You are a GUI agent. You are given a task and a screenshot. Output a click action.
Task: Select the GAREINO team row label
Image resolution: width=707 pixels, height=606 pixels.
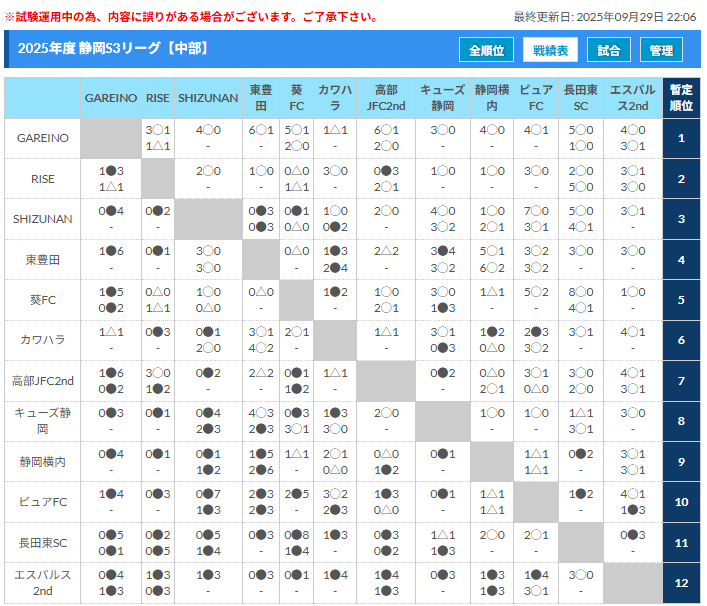(x=43, y=138)
